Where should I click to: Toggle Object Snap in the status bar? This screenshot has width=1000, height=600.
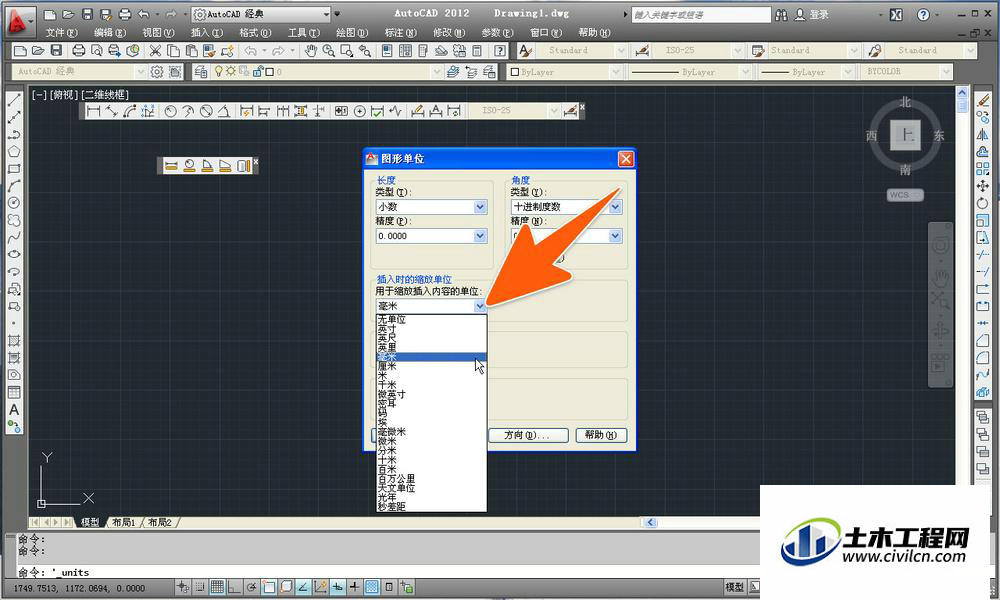click(268, 587)
